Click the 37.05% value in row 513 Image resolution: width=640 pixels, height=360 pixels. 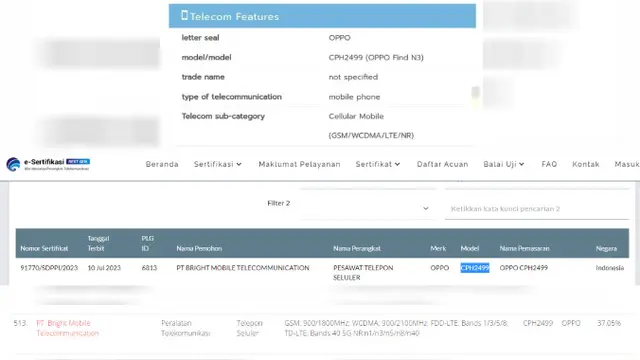pos(609,323)
